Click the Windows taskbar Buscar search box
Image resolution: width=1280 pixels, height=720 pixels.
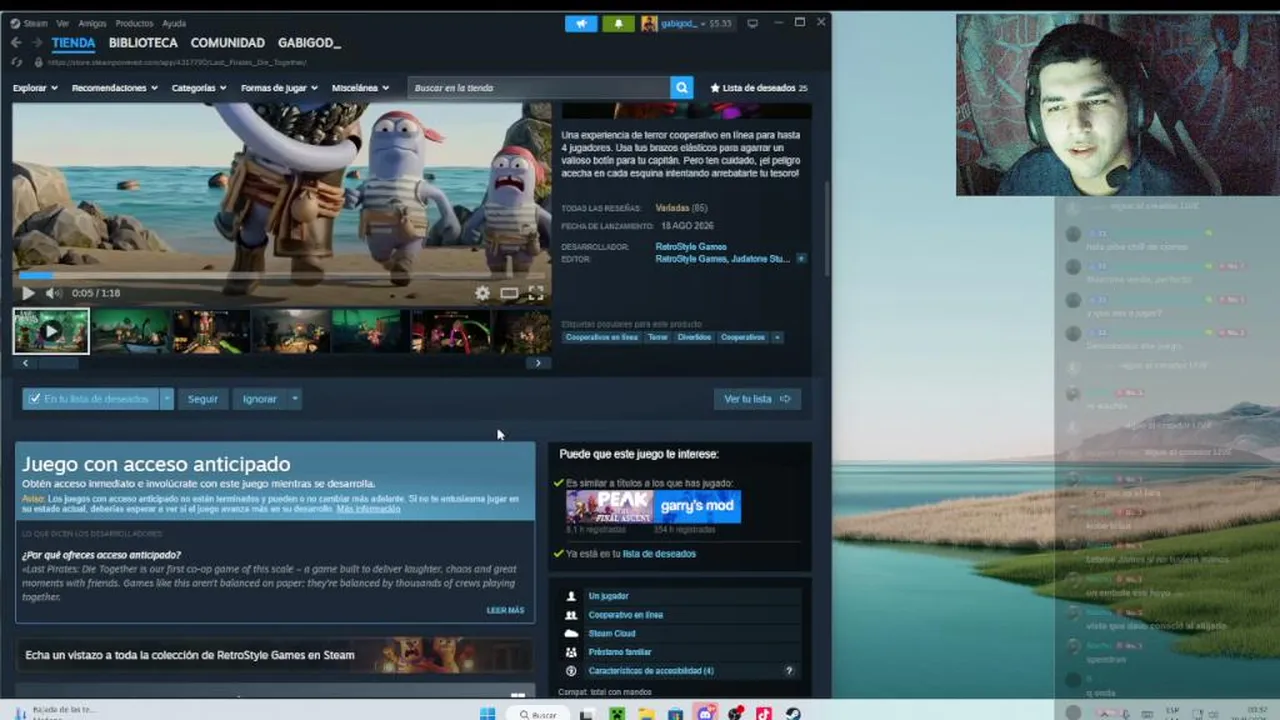coord(538,714)
